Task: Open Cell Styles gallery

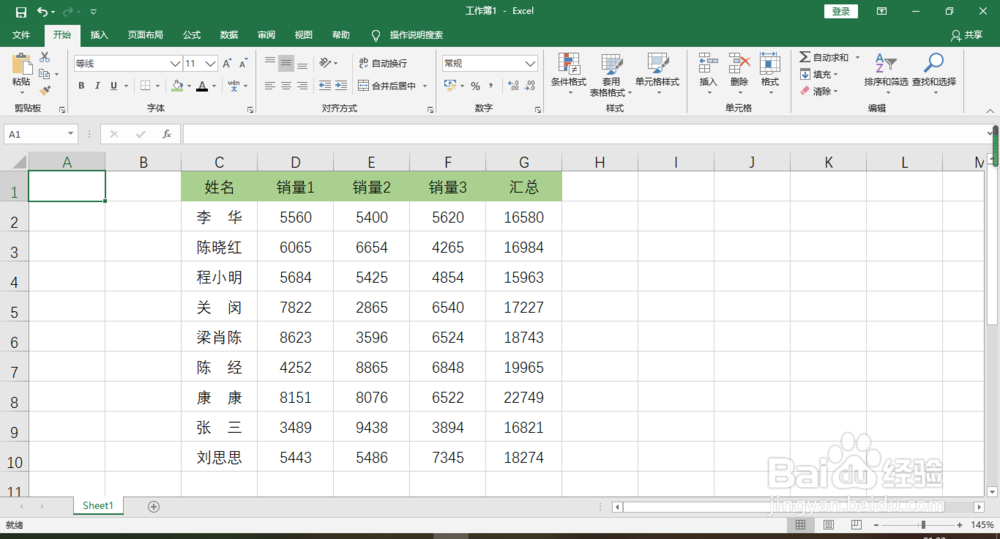Action: pyautogui.click(x=657, y=73)
